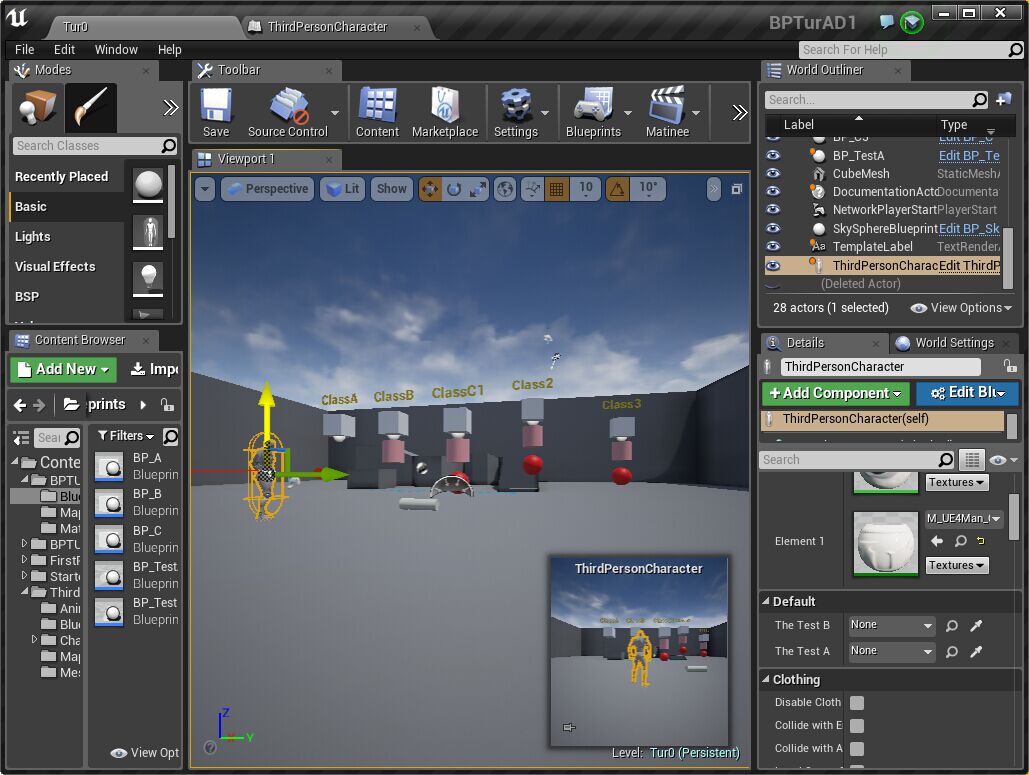Select the scale gizmo tool
This screenshot has width=1029, height=775.
(478, 189)
